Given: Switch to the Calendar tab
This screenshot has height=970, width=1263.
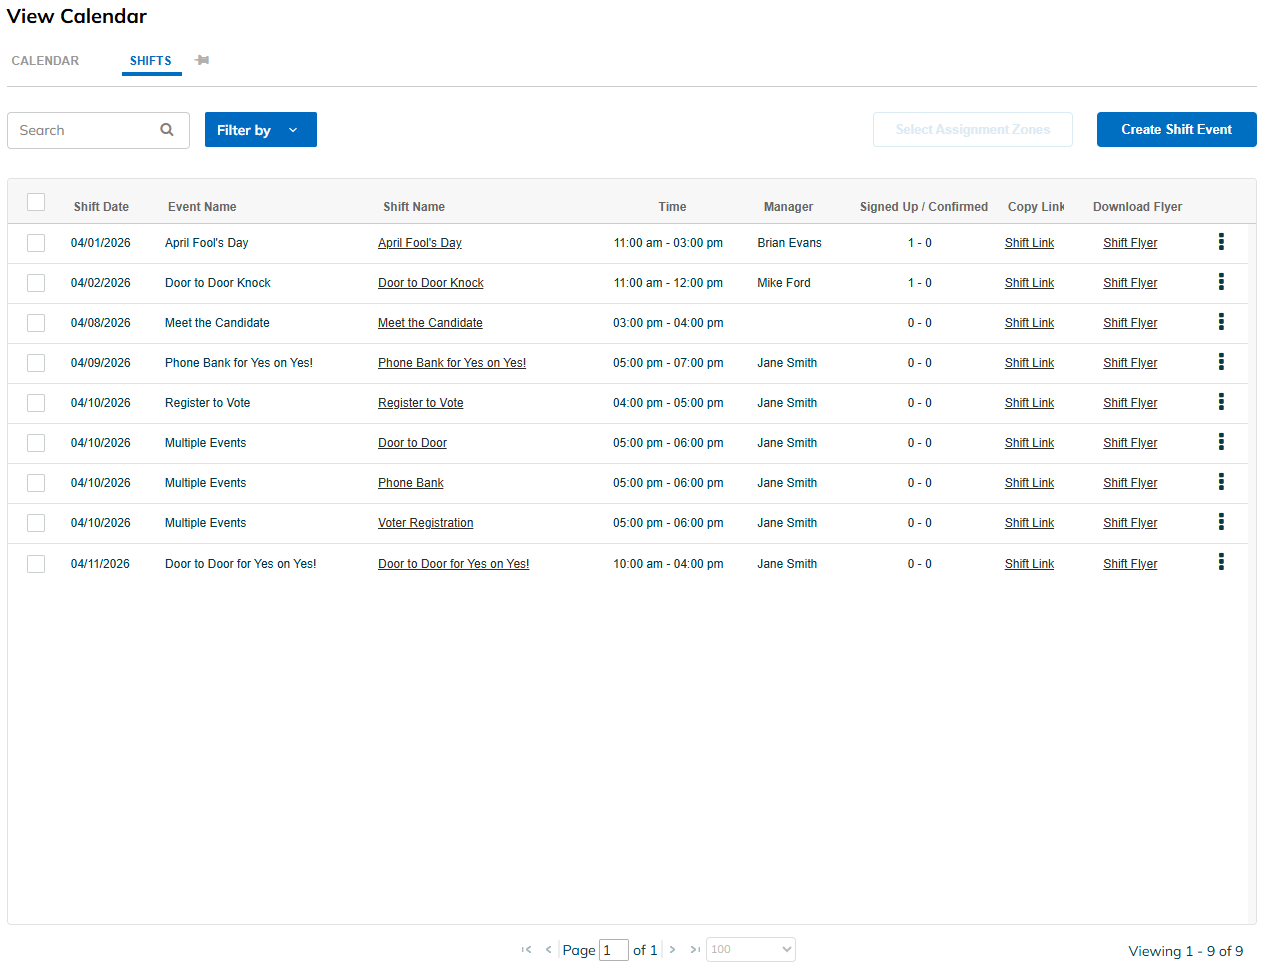Looking at the screenshot, I should tap(45, 61).
